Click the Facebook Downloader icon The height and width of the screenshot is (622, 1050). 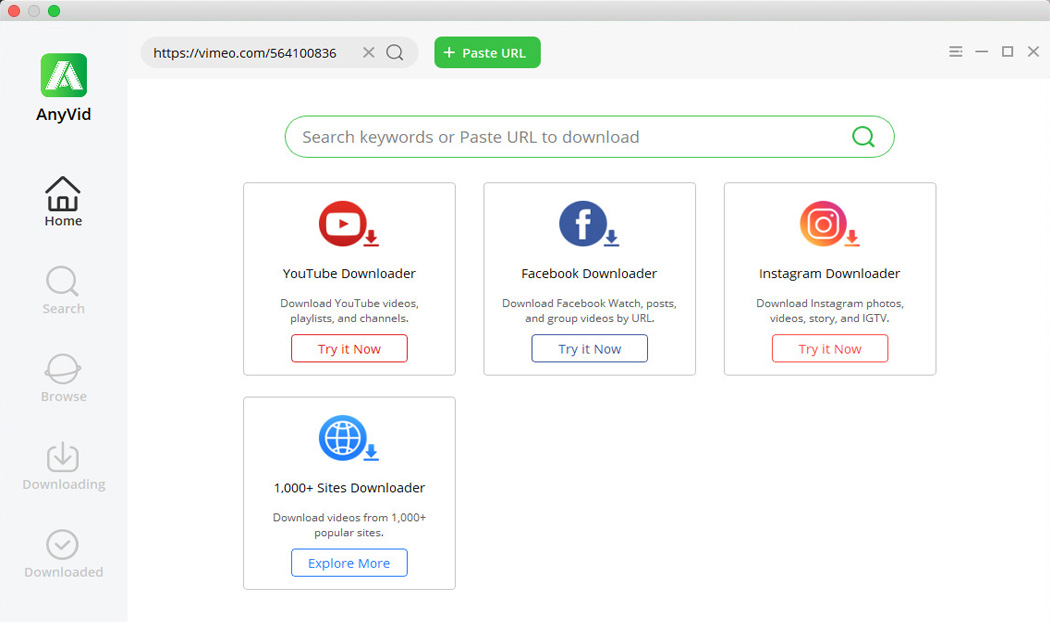point(589,224)
